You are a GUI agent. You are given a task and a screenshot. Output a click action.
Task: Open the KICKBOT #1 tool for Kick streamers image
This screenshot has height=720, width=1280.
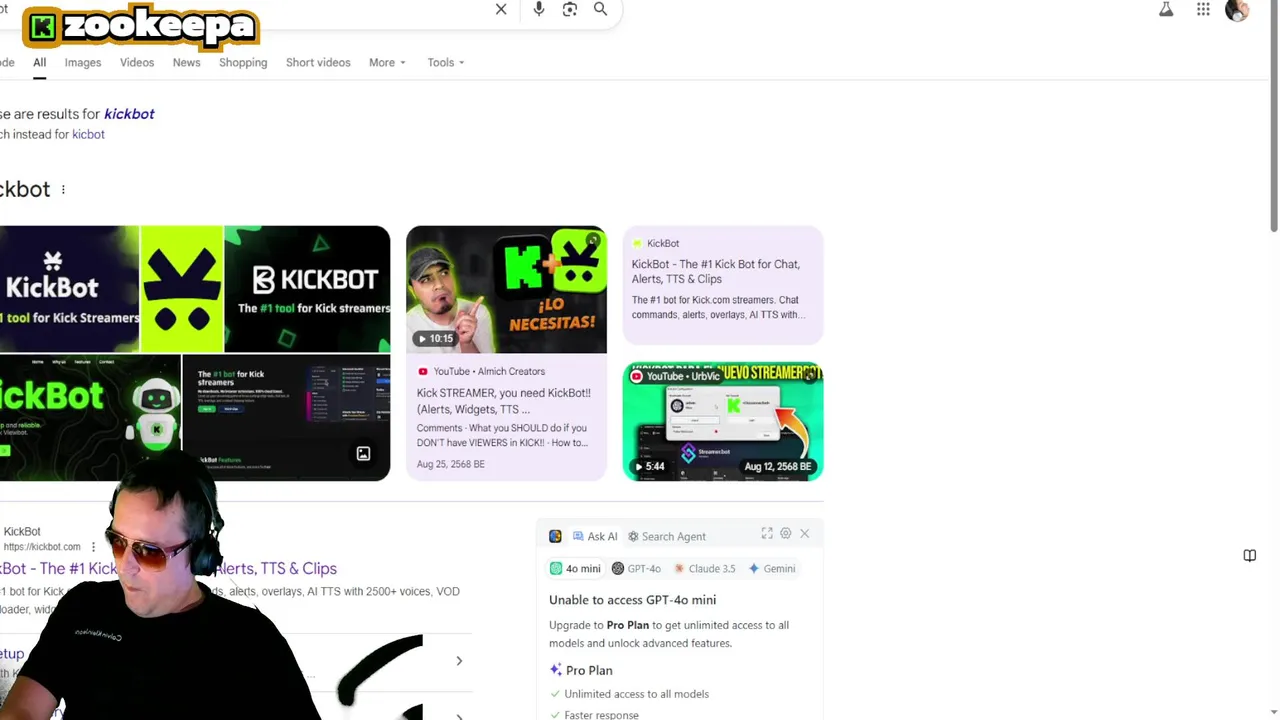pos(307,288)
